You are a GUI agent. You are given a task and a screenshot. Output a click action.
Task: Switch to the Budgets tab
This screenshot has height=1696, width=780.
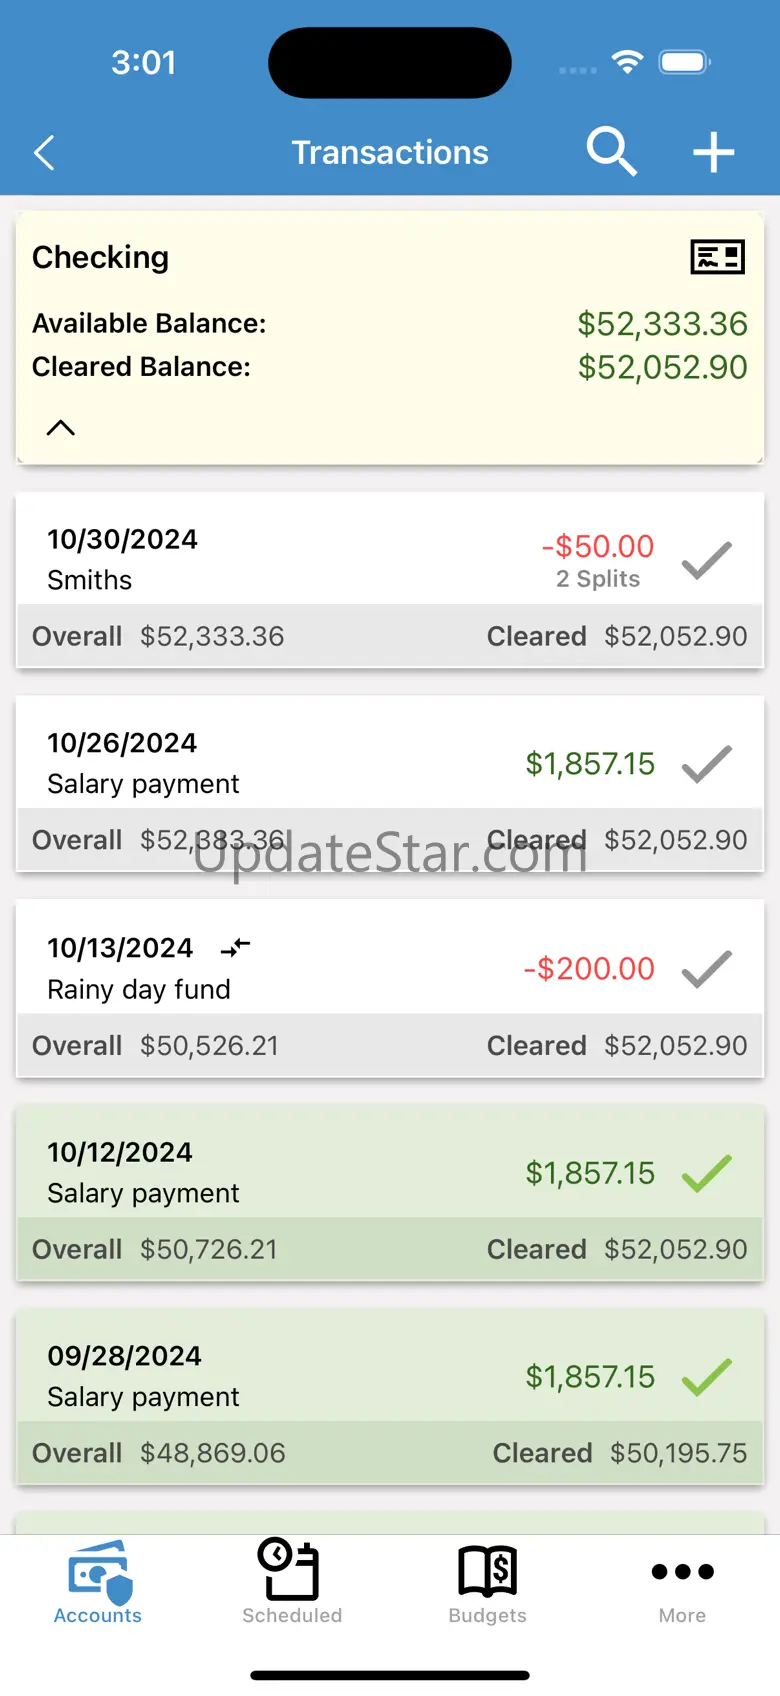(487, 1582)
